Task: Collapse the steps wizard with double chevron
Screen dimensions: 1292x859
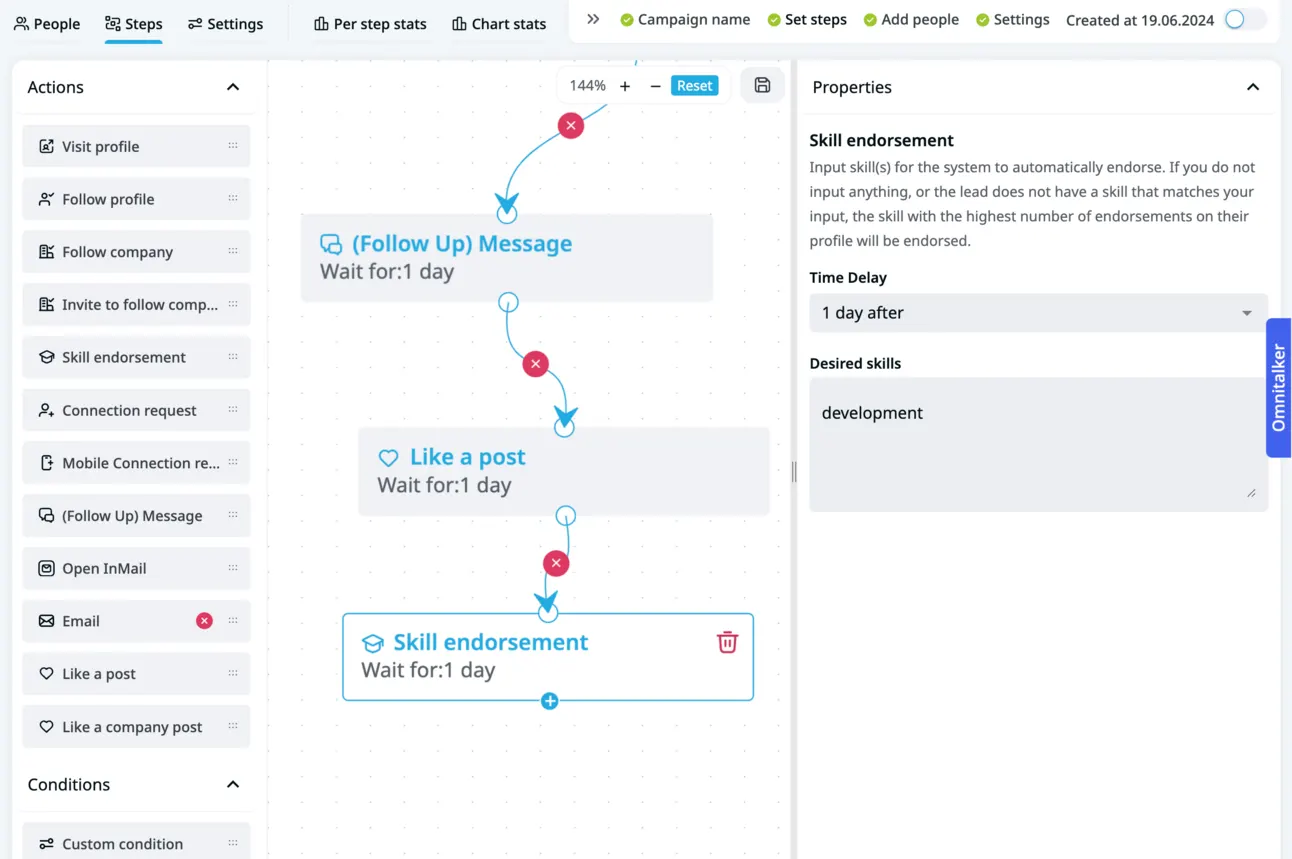Action: (593, 19)
